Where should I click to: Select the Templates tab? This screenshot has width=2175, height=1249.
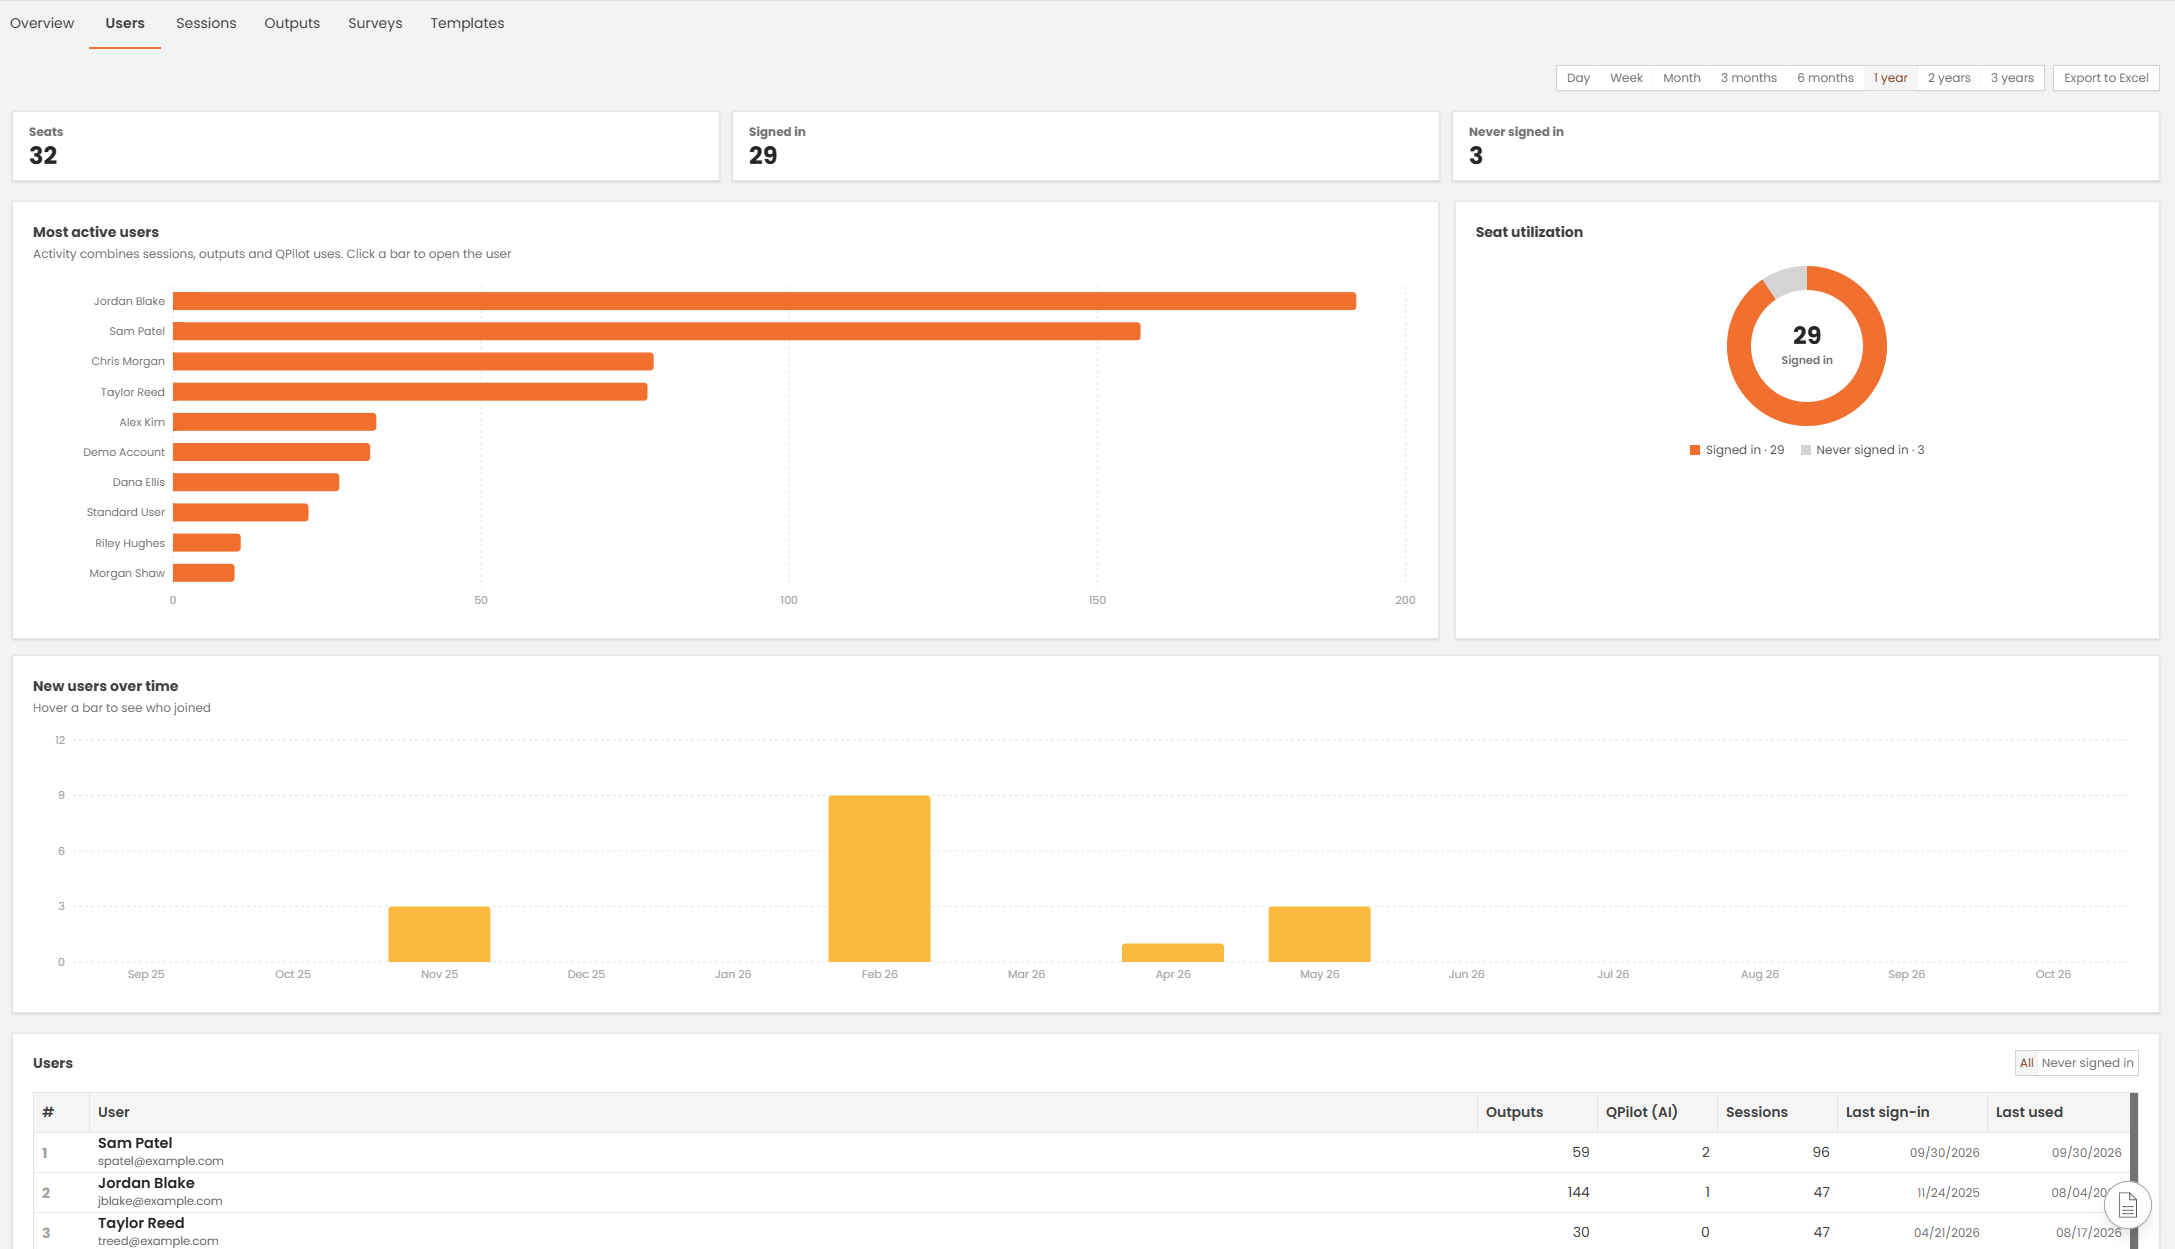(467, 23)
